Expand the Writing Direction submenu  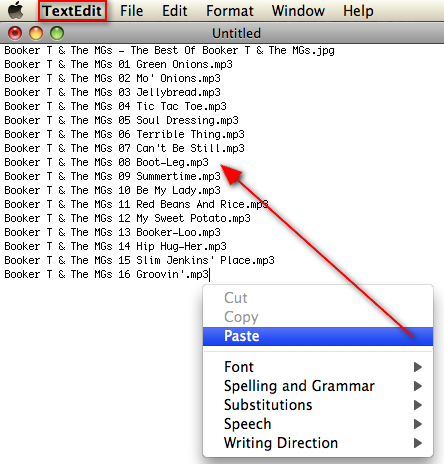[318, 443]
